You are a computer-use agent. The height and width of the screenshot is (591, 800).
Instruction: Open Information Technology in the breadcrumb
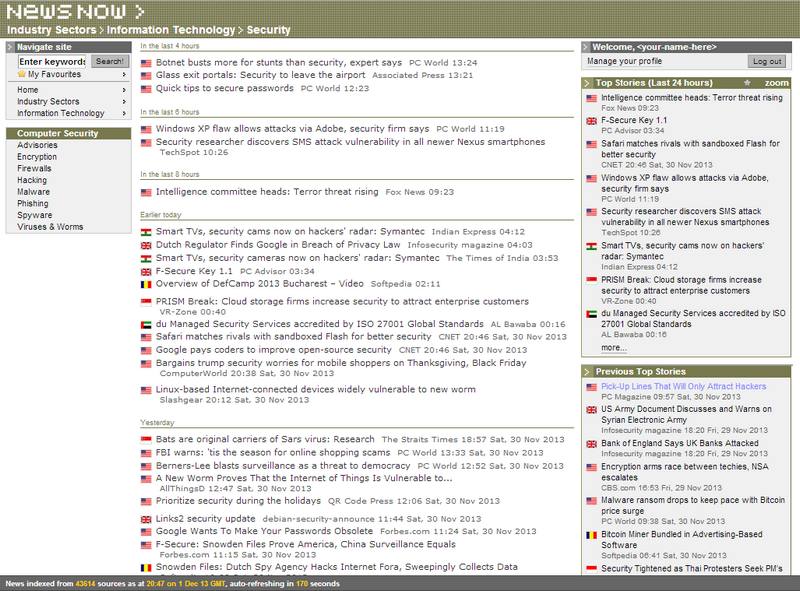[x=171, y=30]
